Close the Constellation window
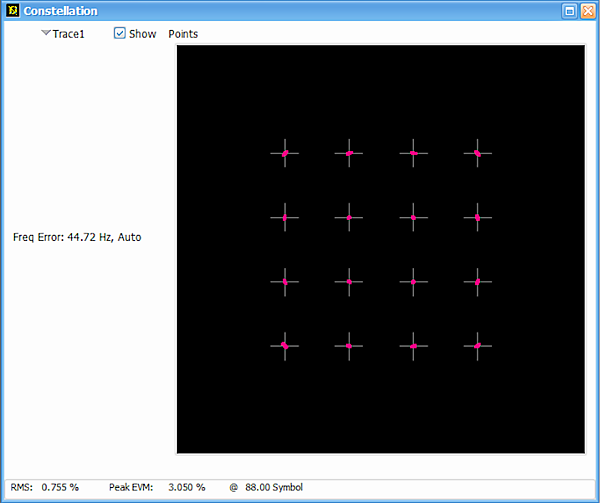 [x=586, y=11]
